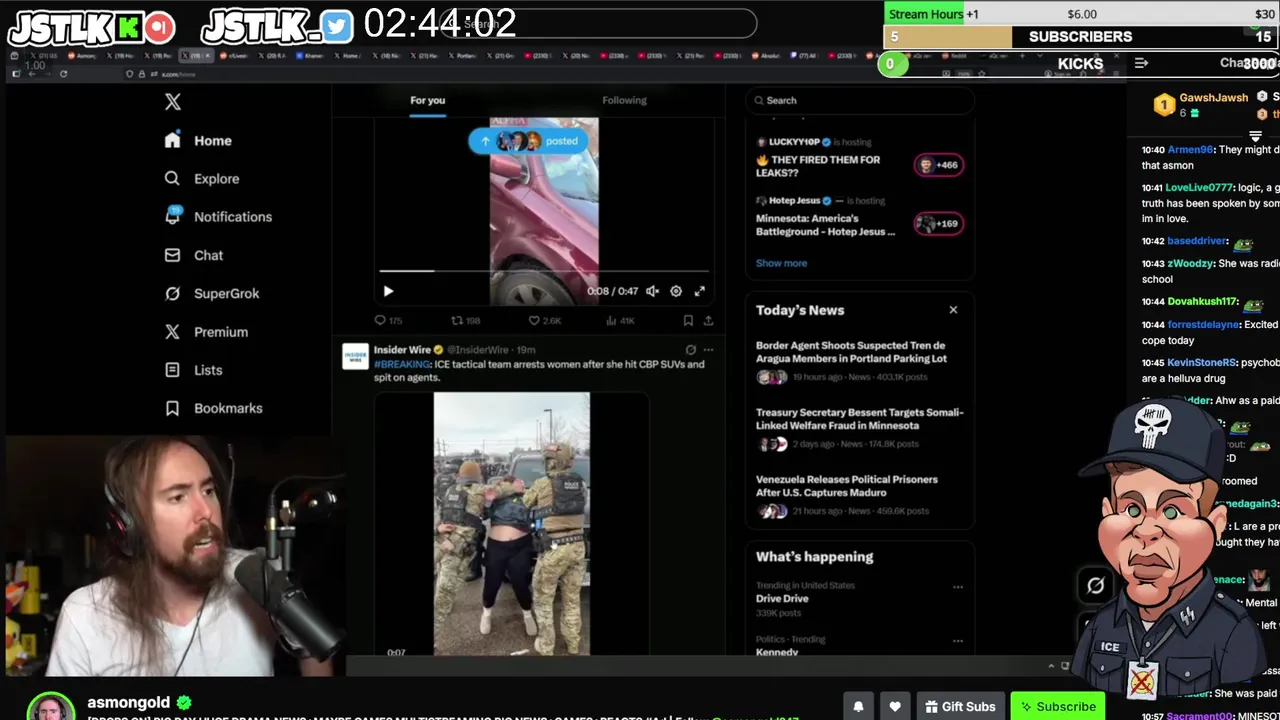Viewport: 1280px width, 720px height.
Task: Open the Insider Wire account name
Action: (x=402, y=350)
